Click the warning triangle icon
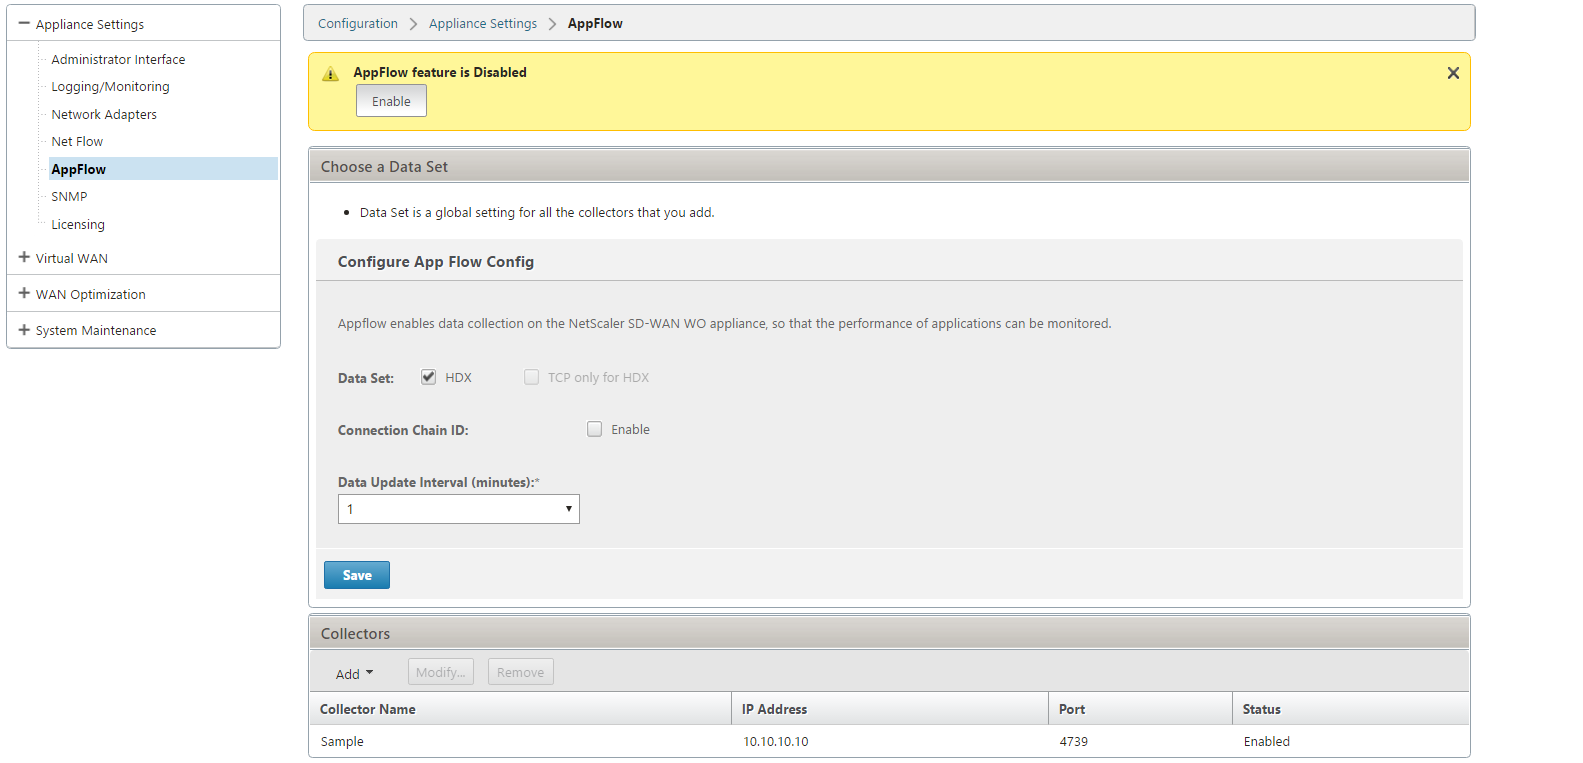This screenshot has width=1583, height=763. 331,74
